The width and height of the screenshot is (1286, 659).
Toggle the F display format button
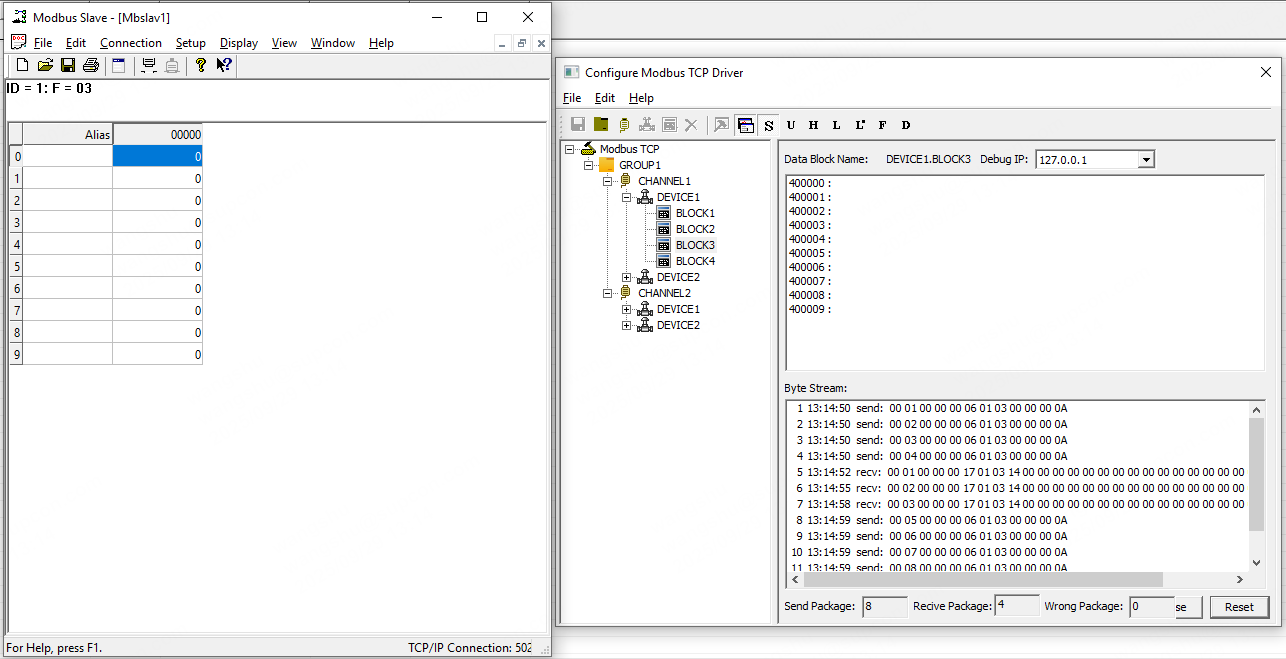click(x=882, y=125)
